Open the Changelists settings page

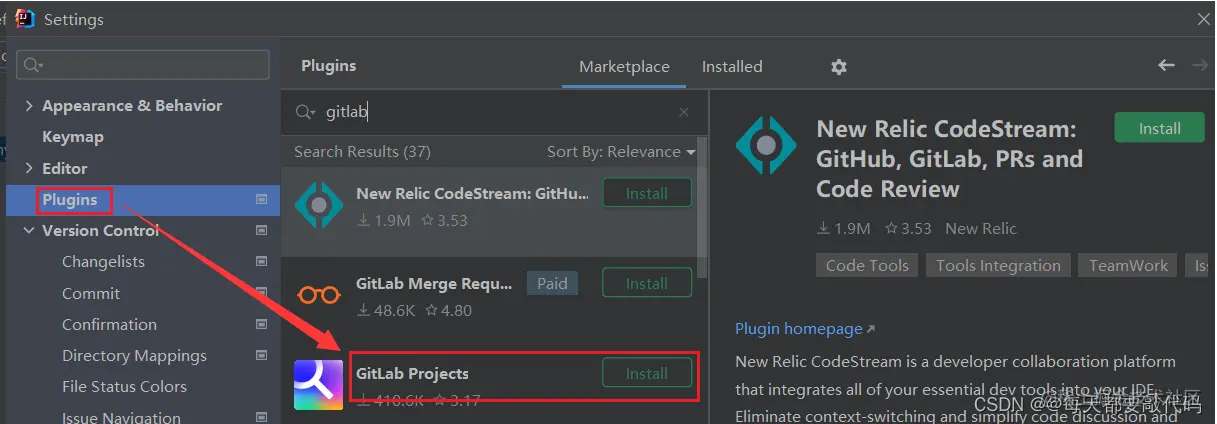pos(103,261)
